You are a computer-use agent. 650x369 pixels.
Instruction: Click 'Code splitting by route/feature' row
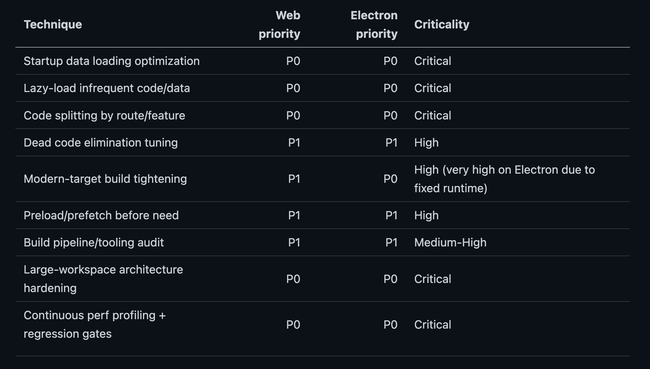coord(323,115)
